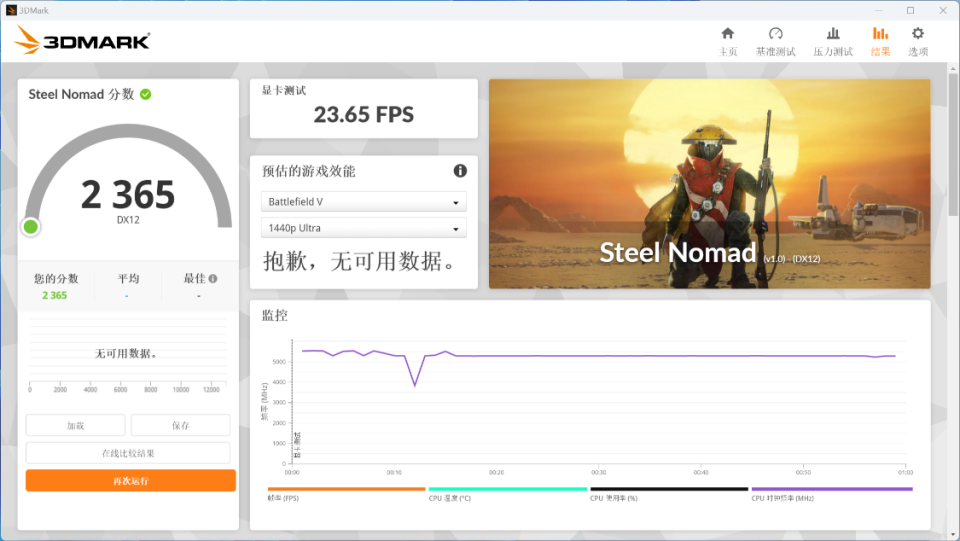Click the green validated checkmark by Steel Nomad
This screenshot has height=541, width=960.
[x=146, y=94]
